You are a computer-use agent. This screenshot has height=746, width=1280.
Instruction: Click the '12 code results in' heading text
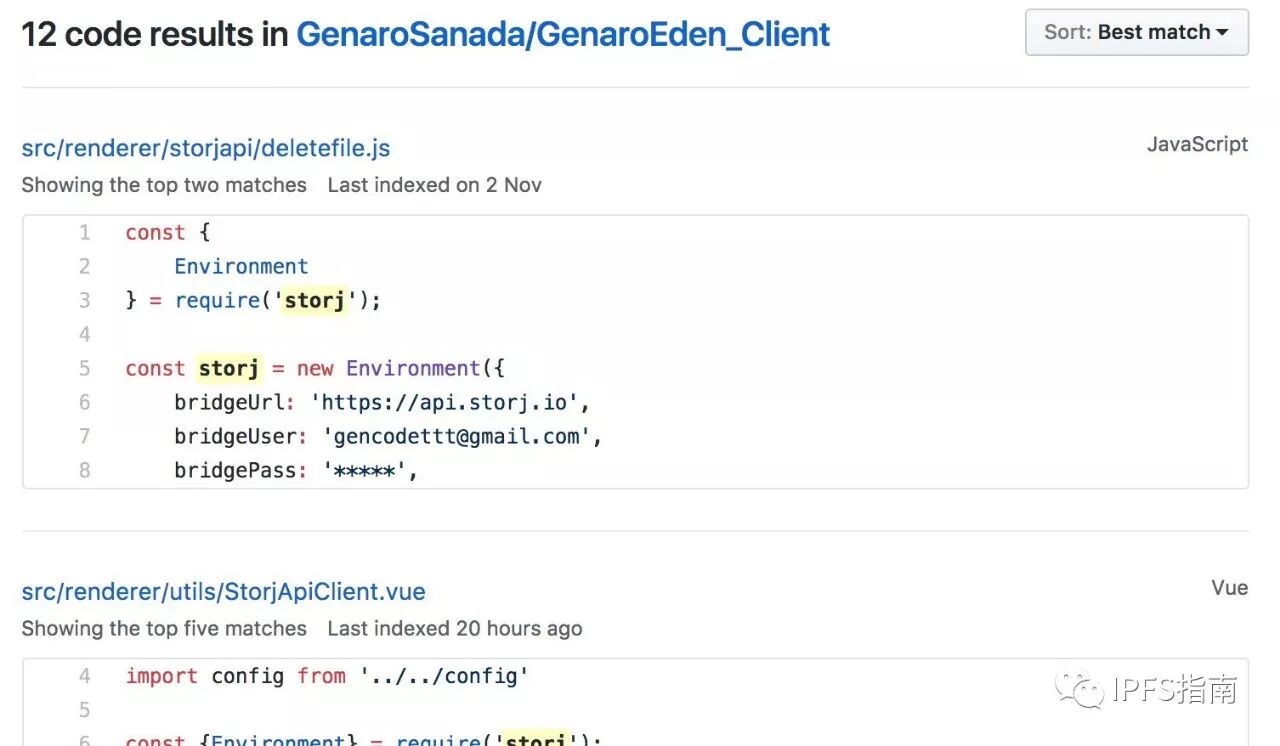click(156, 35)
